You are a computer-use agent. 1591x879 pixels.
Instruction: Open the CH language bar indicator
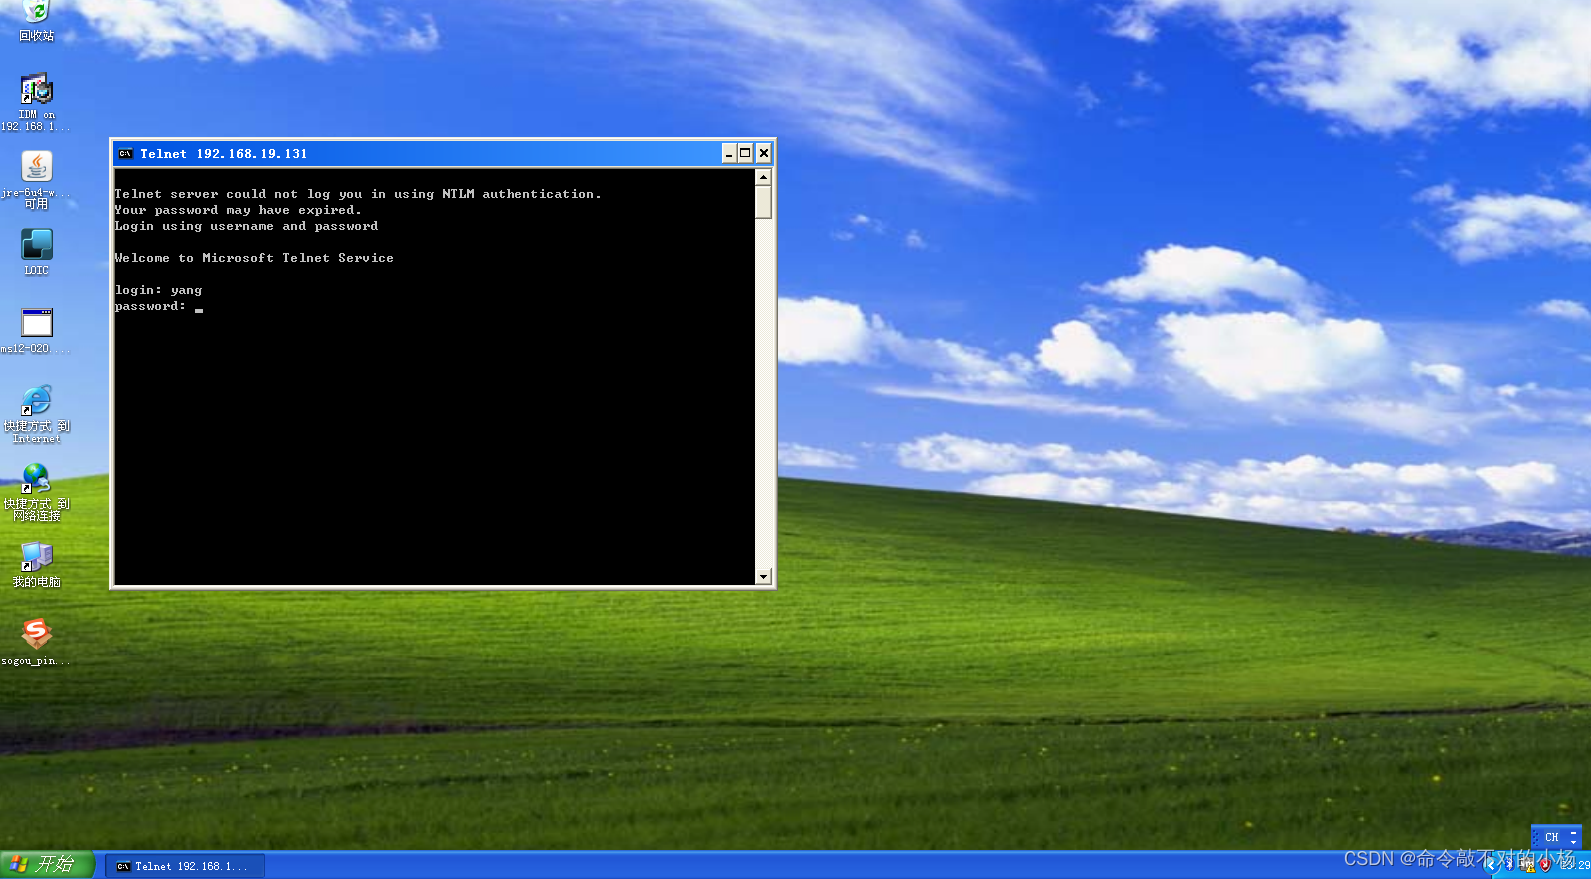pyautogui.click(x=1552, y=837)
